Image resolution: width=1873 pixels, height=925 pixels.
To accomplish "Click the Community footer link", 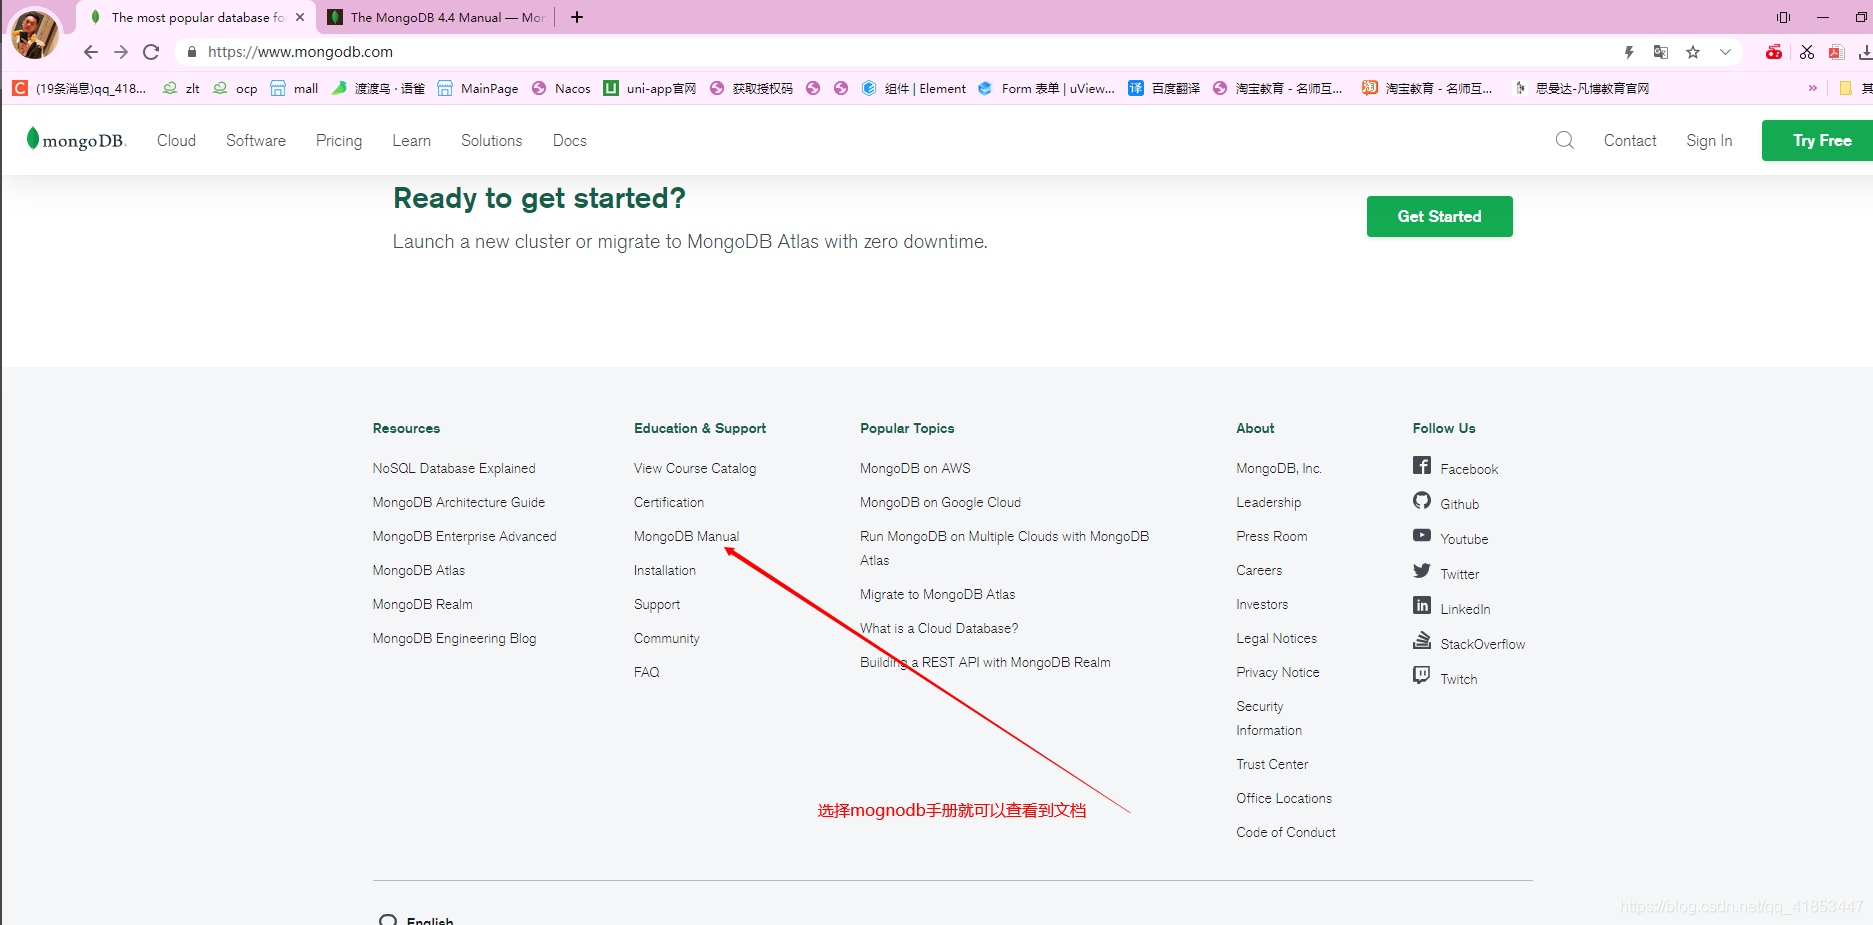I will (666, 638).
